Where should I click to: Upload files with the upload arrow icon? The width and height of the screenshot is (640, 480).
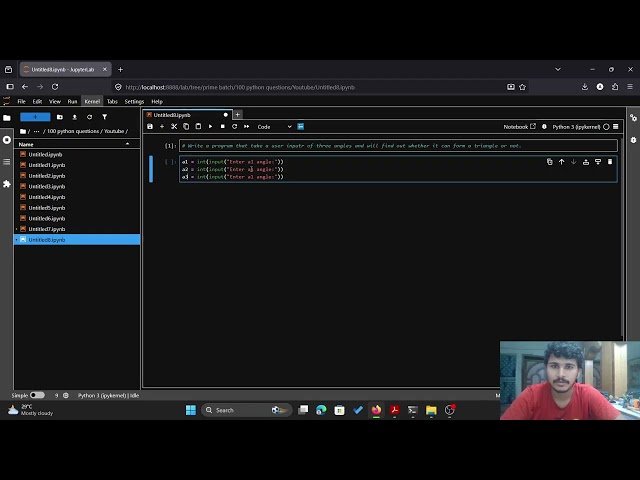(75, 117)
